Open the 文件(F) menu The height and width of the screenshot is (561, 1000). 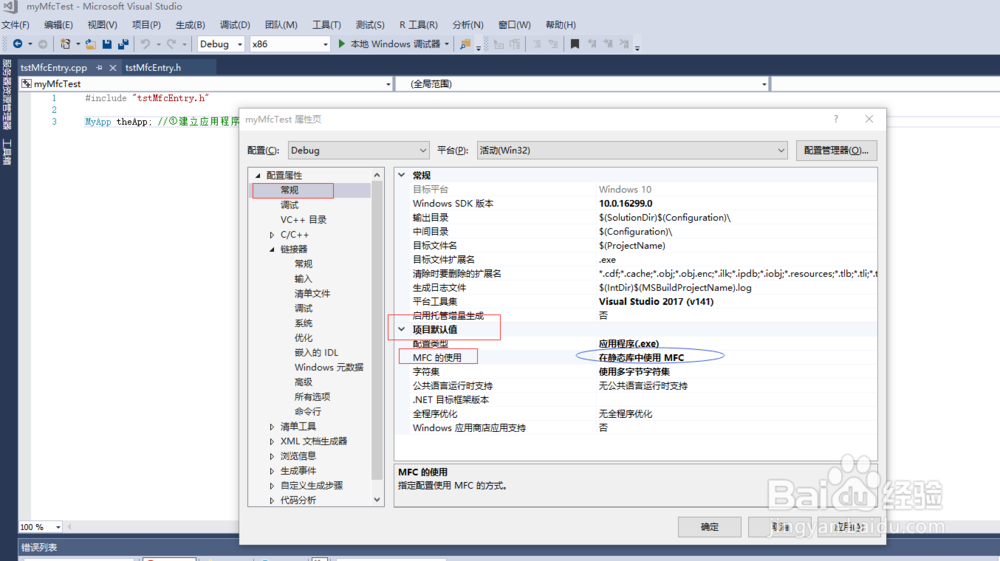pyautogui.click(x=15, y=25)
